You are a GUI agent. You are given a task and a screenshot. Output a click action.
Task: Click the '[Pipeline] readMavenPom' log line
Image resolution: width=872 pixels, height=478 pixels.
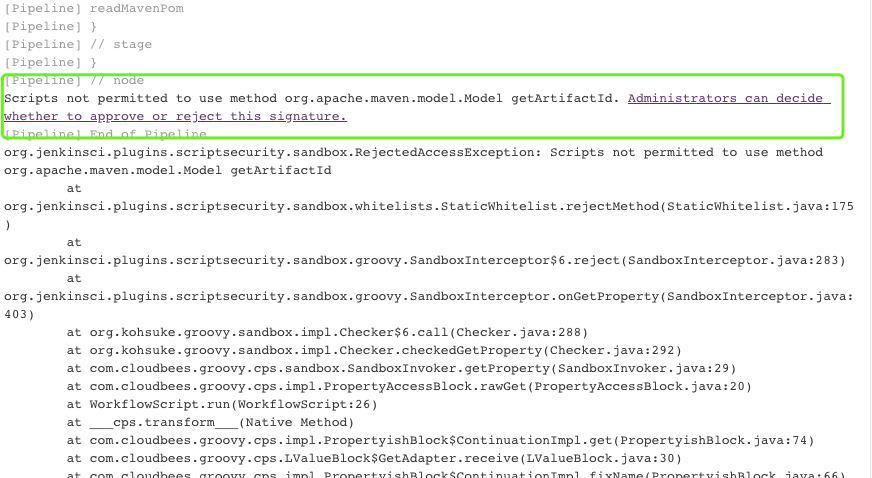click(94, 8)
